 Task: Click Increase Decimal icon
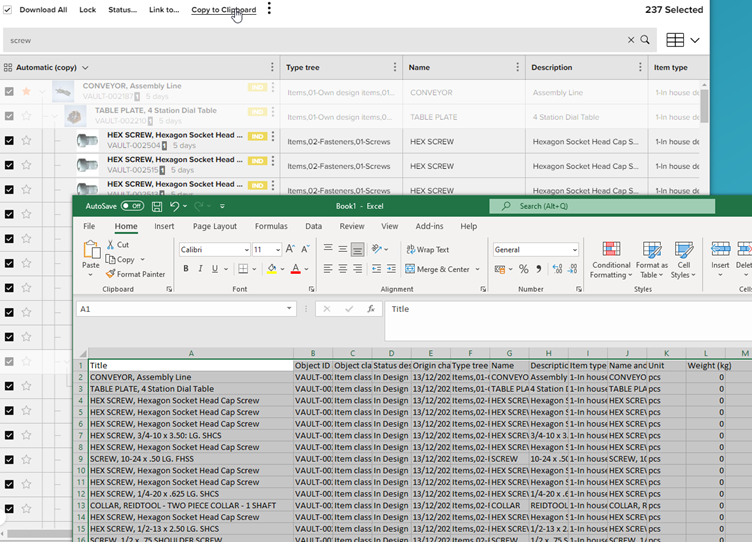(557, 269)
